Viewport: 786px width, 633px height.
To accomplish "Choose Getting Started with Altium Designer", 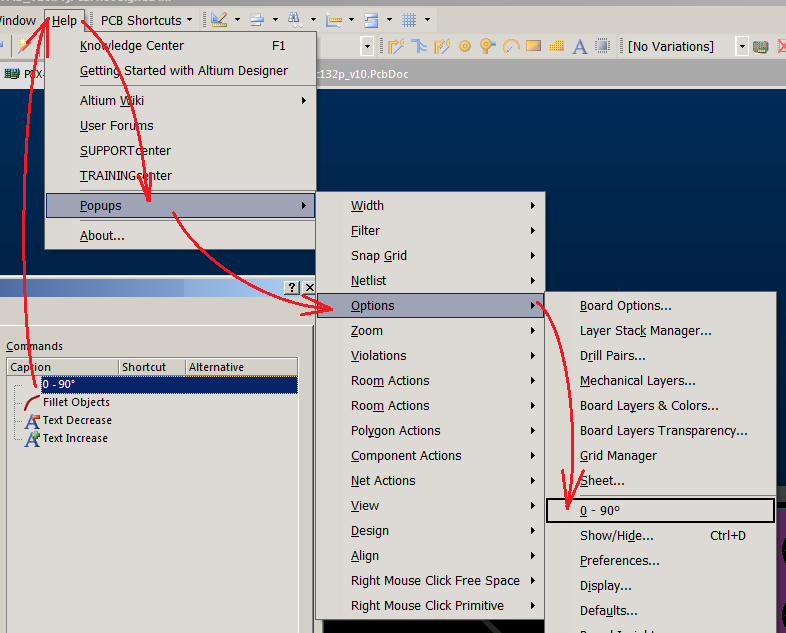I will [x=180, y=71].
